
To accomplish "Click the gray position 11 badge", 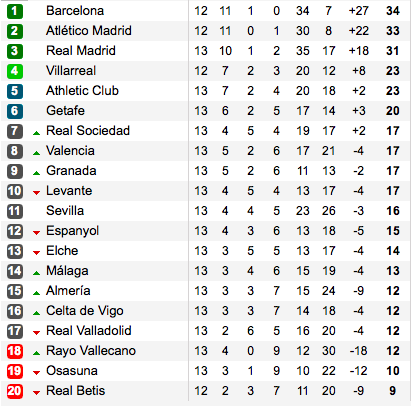I will [15, 211].
